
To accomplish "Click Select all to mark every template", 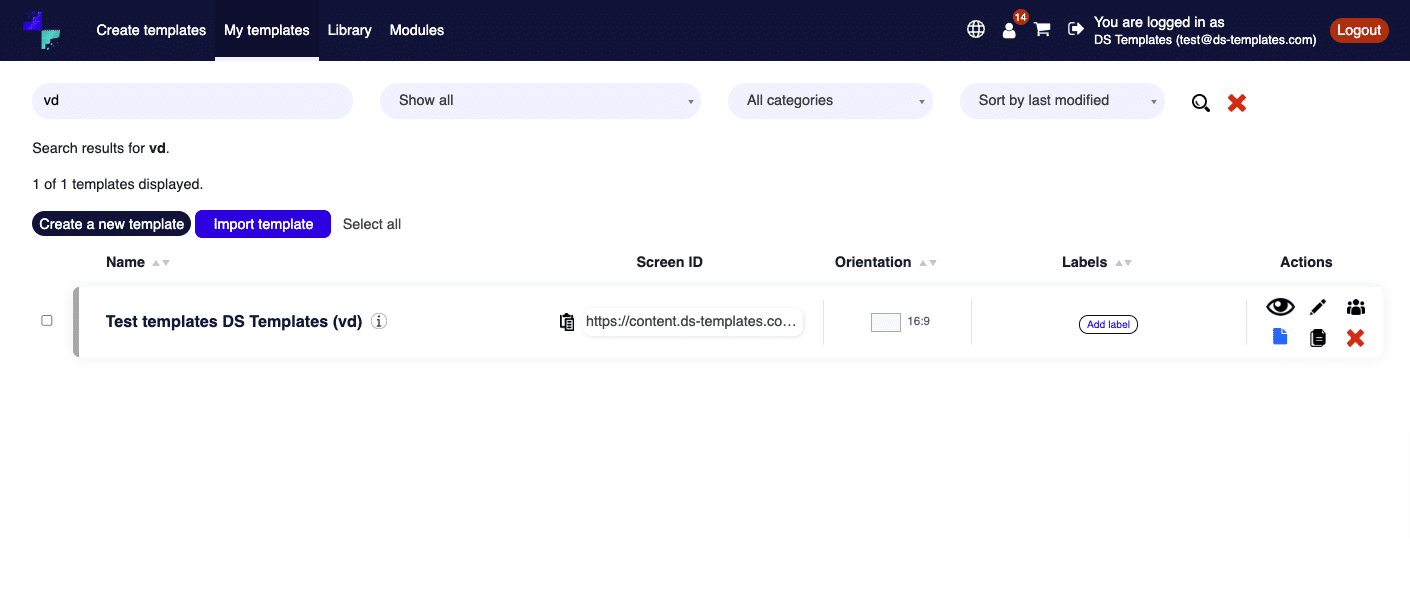I will (x=371, y=223).
